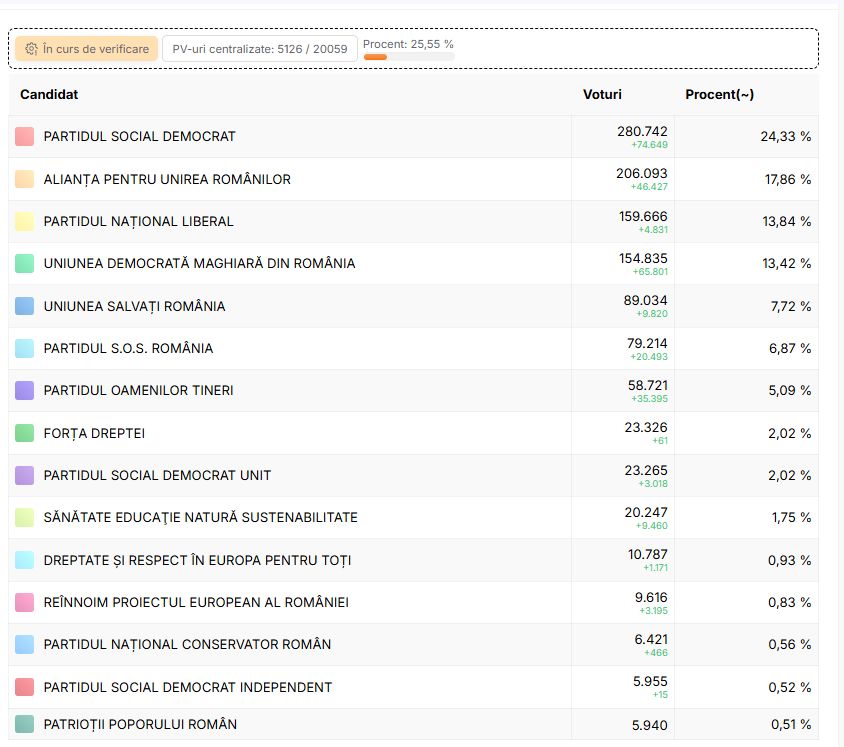Click the Forța Dreptei green swatch
Image resolution: width=844 pixels, height=747 pixels.
(x=25, y=433)
